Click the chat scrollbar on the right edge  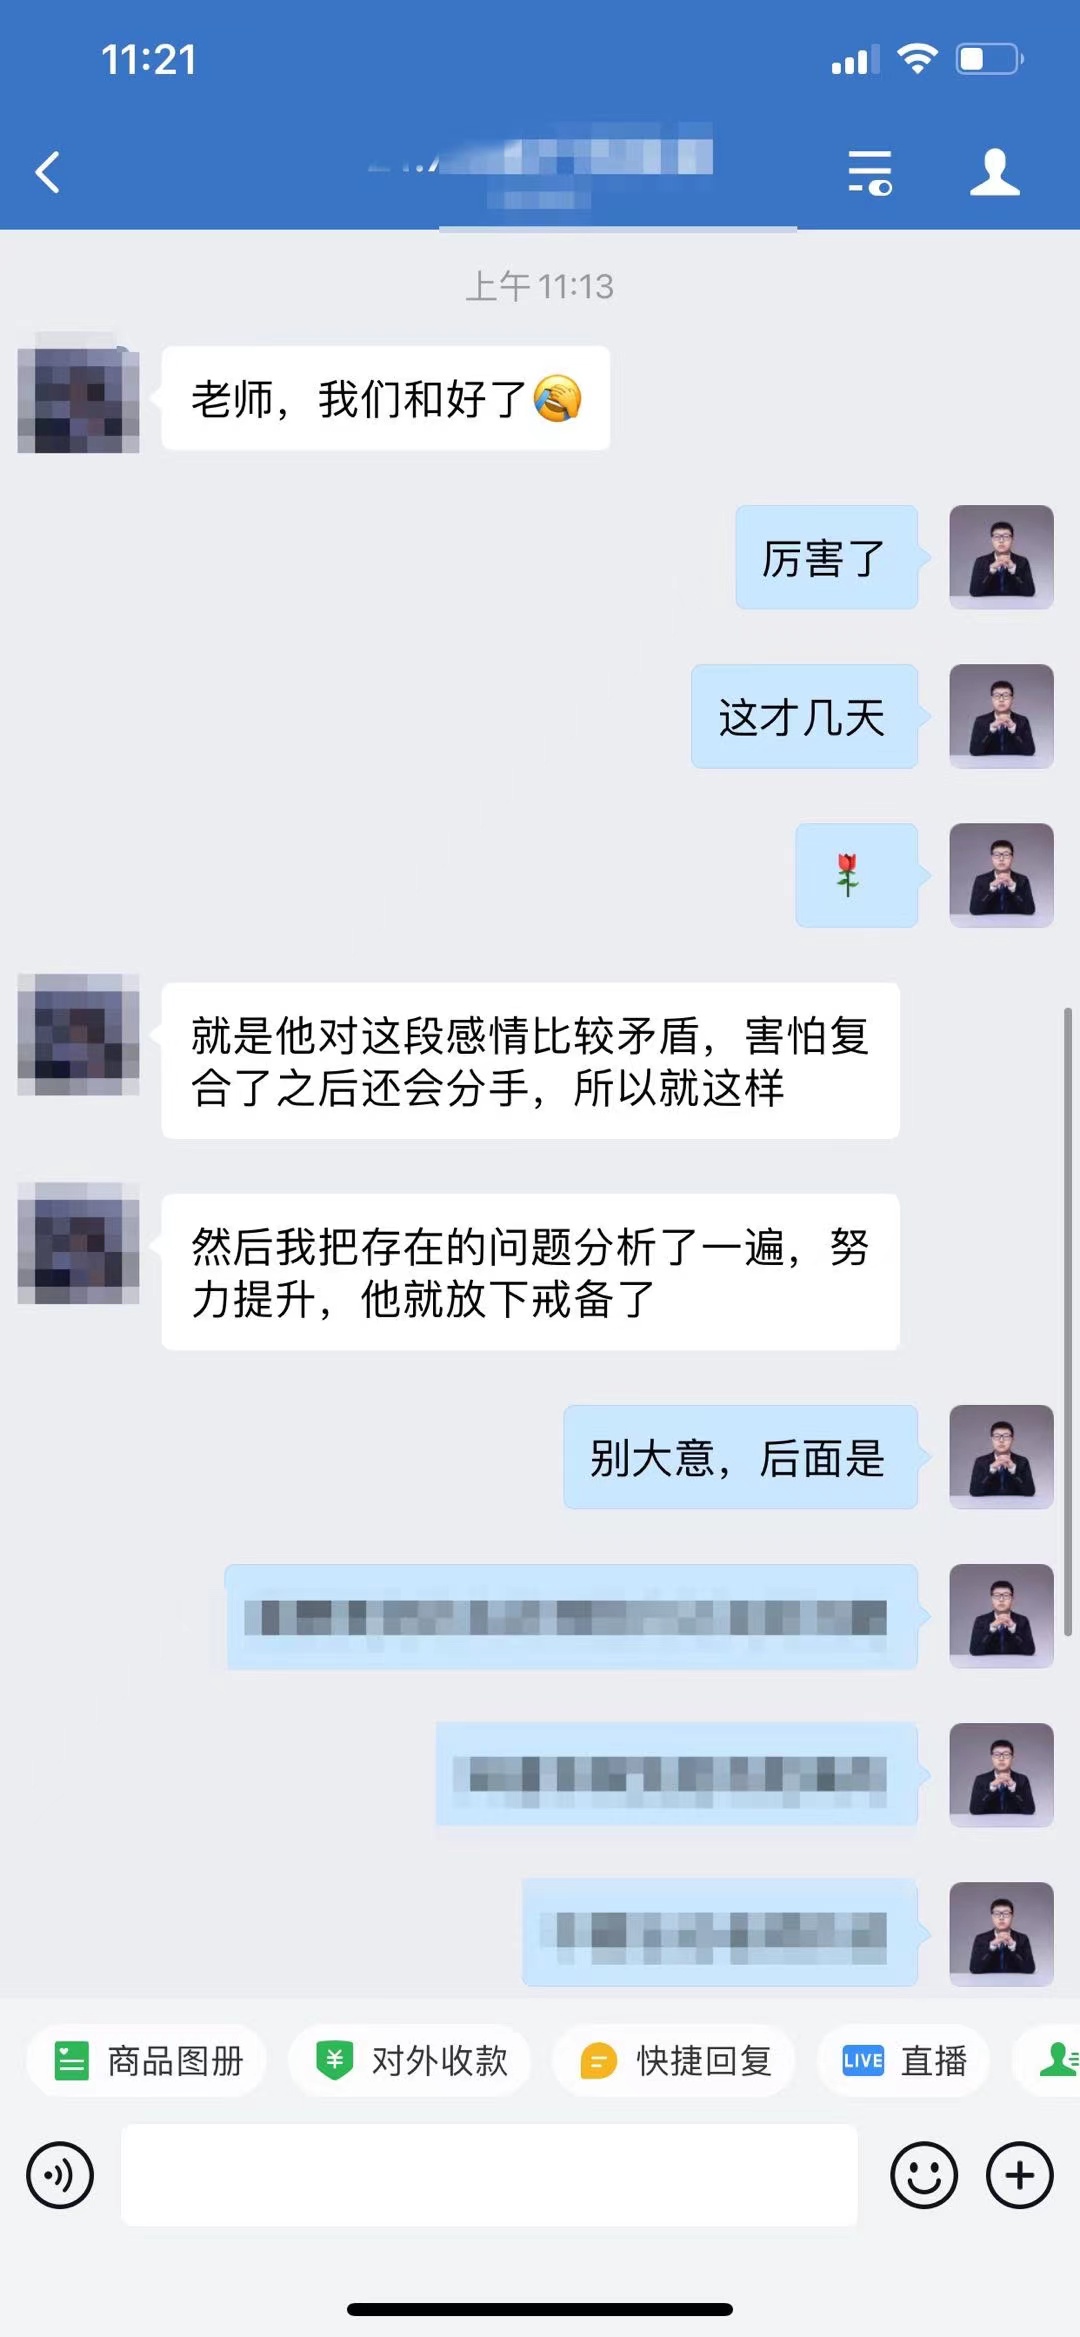coord(1068,1320)
